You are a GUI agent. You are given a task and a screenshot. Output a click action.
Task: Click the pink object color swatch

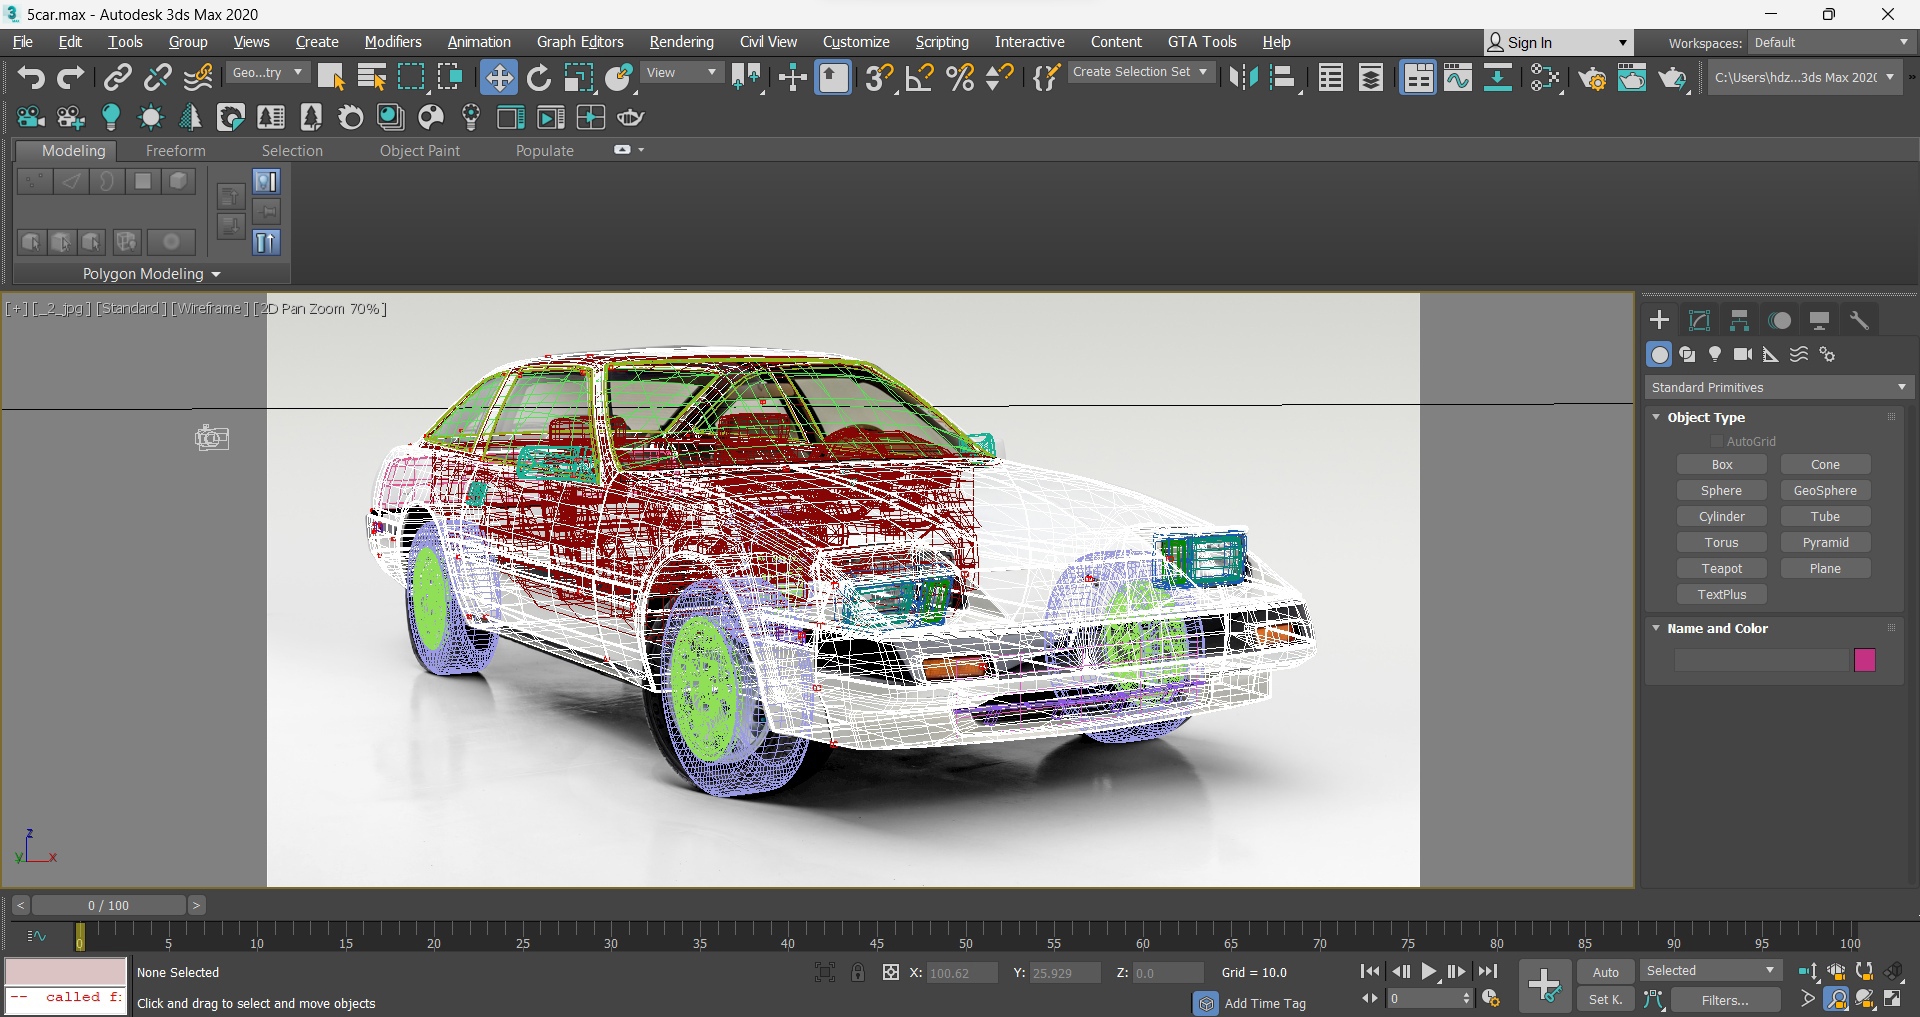1864,660
